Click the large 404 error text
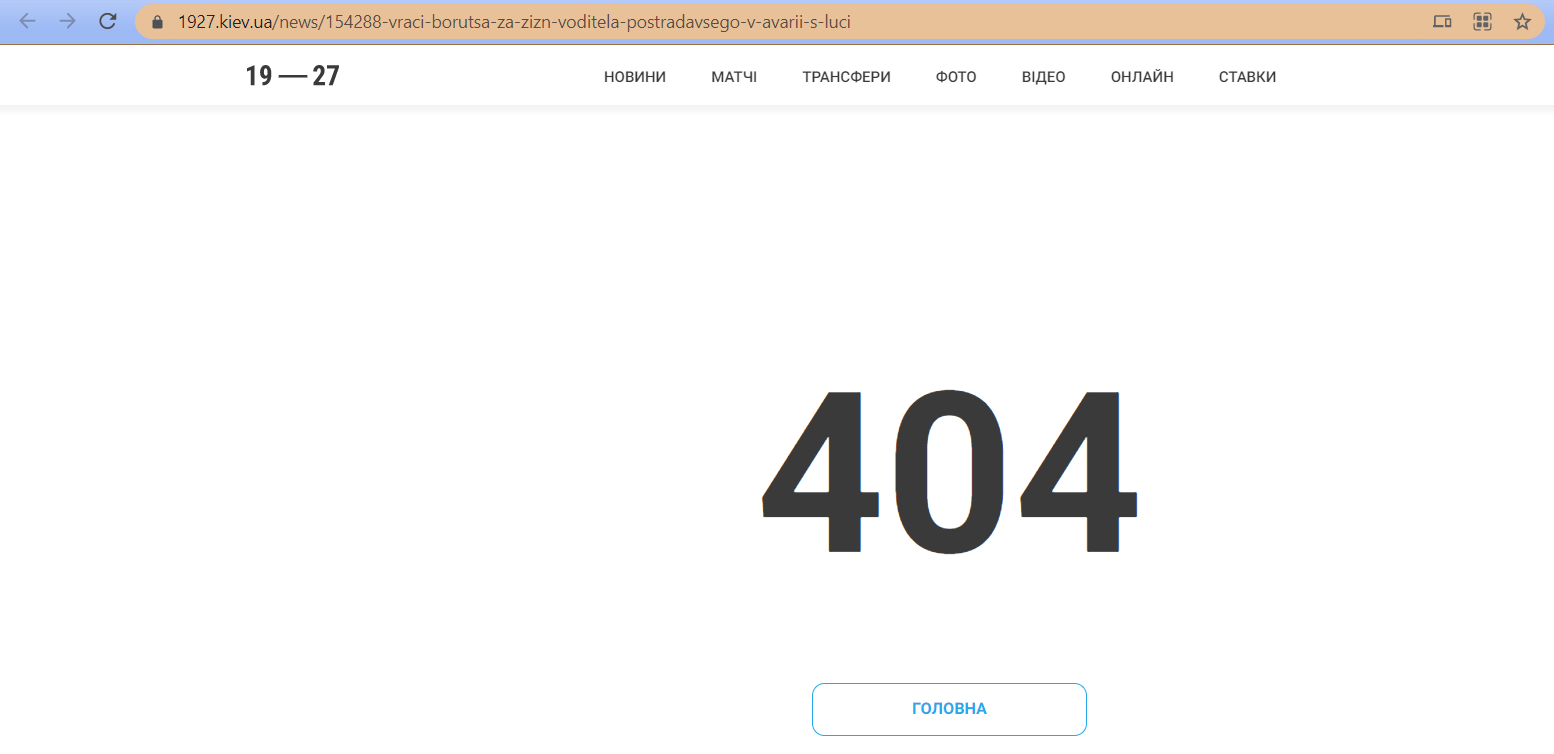1554x754 pixels. click(x=949, y=471)
